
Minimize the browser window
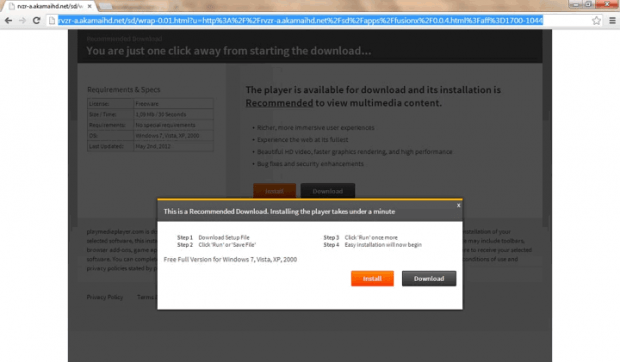pos(575,4)
